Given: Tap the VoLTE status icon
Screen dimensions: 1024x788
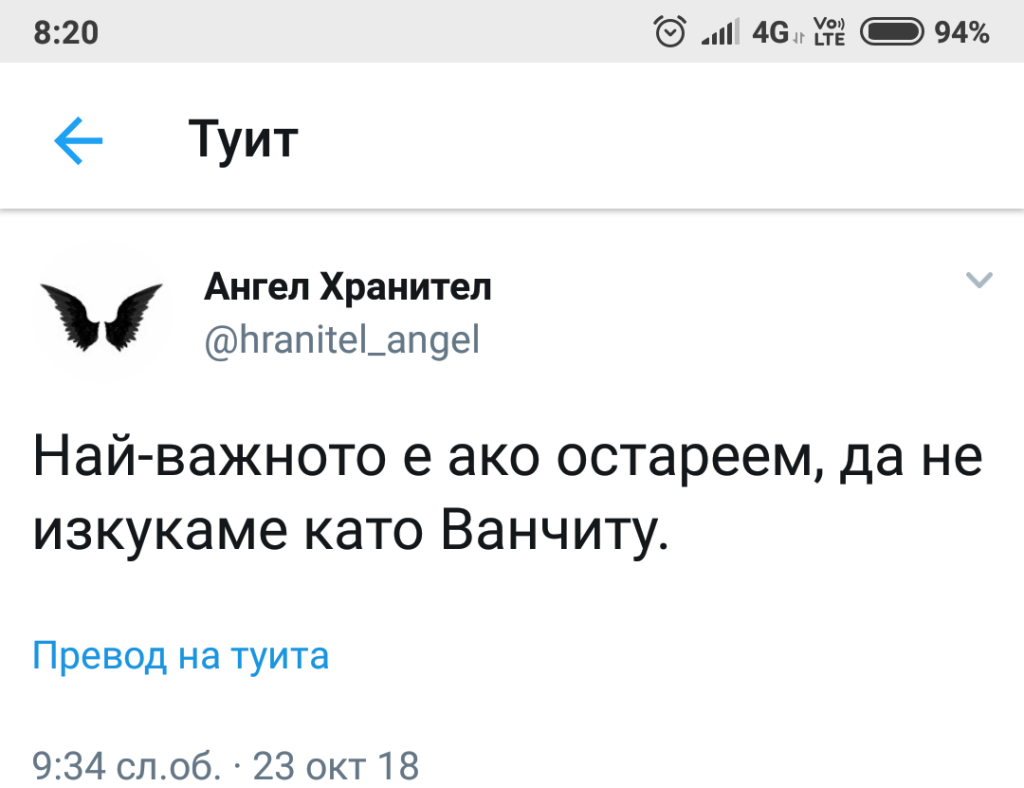Looking at the screenshot, I should (x=830, y=33).
